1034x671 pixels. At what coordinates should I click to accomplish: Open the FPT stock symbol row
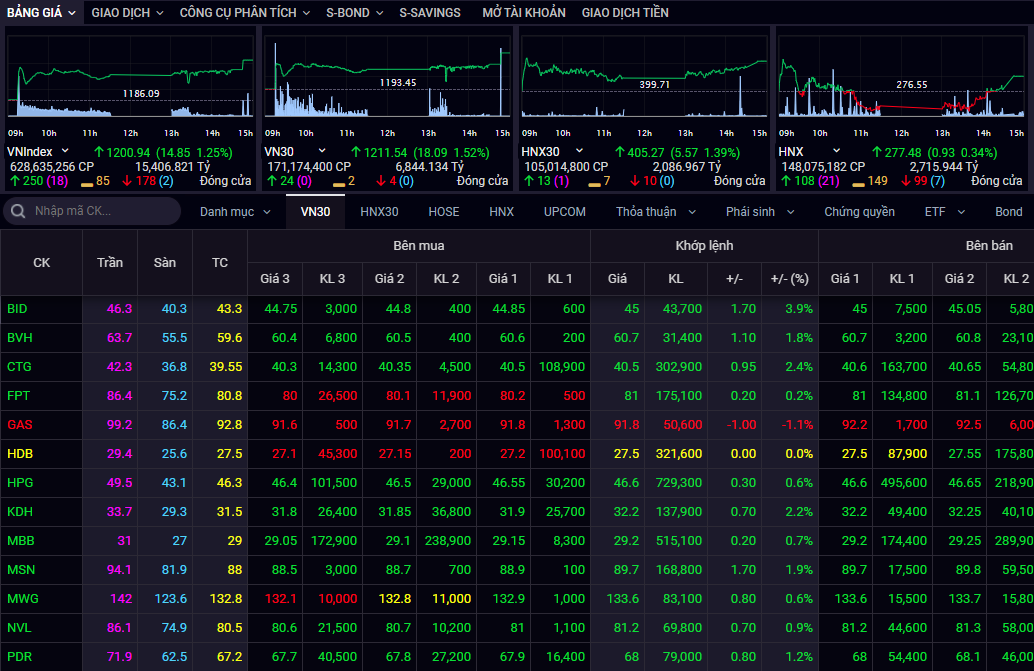[x=17, y=396]
